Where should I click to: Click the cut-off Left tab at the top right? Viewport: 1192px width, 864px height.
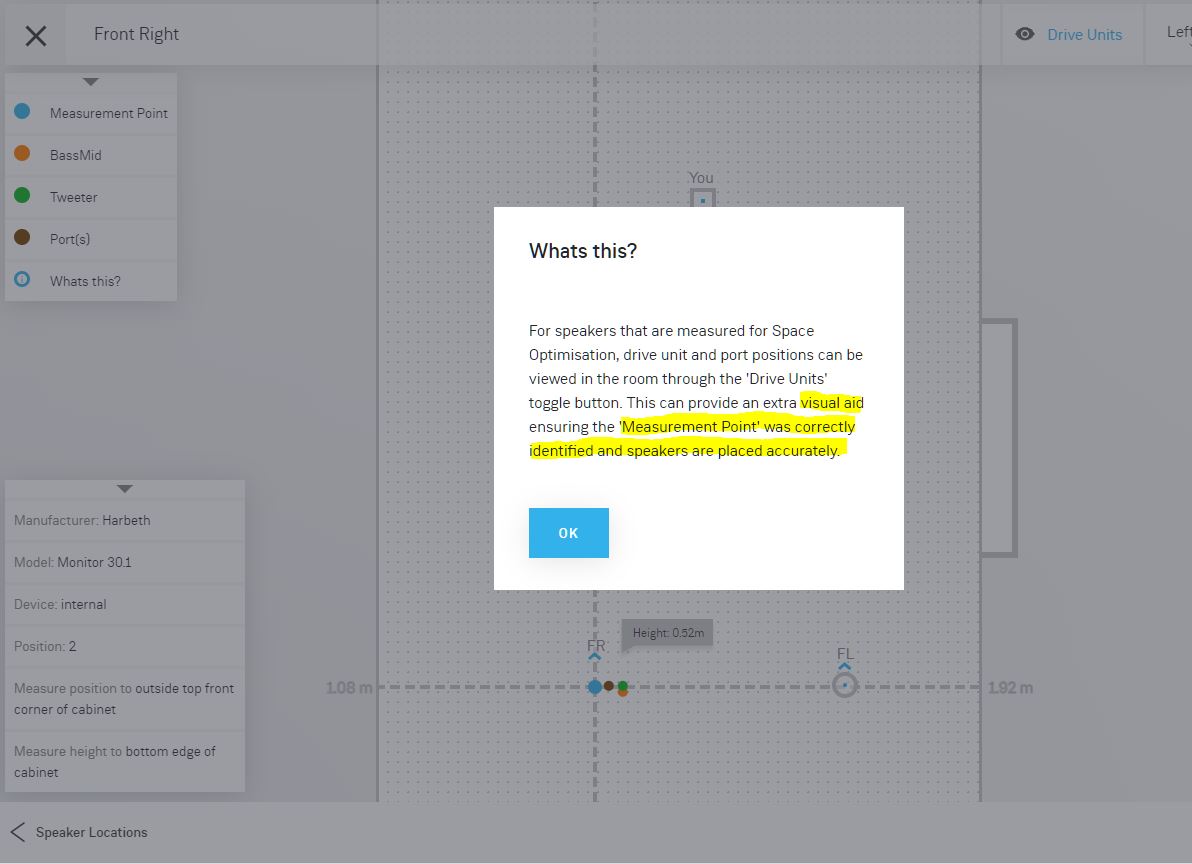1178,33
